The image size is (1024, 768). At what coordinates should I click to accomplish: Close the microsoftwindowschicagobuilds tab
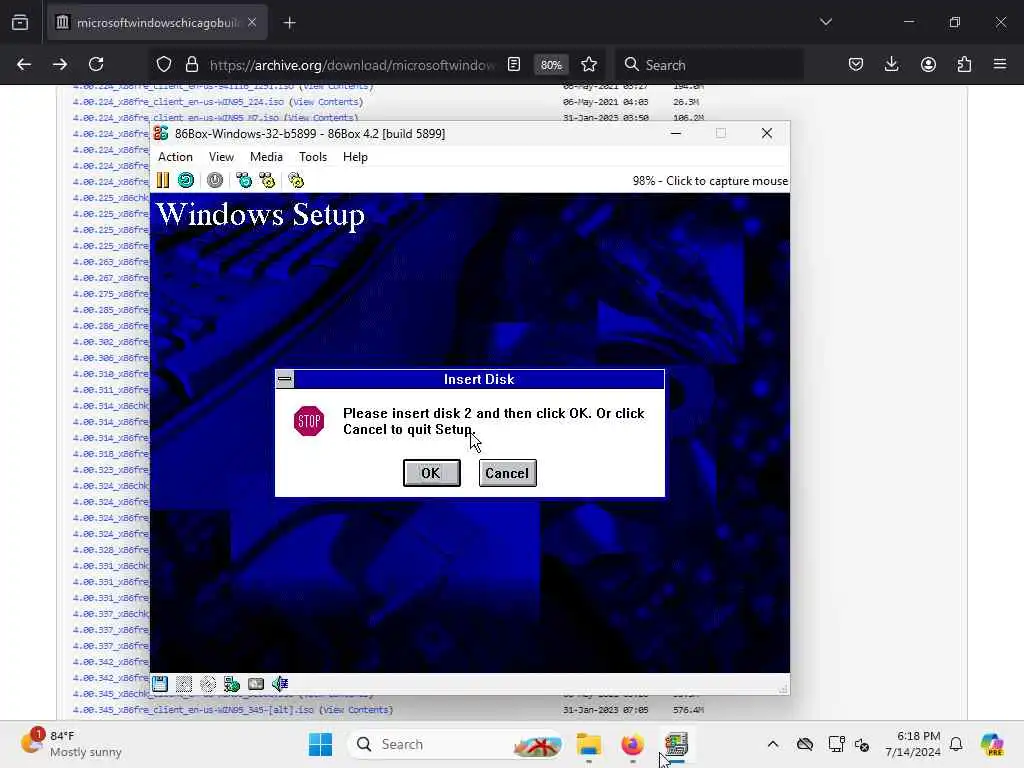tap(252, 22)
